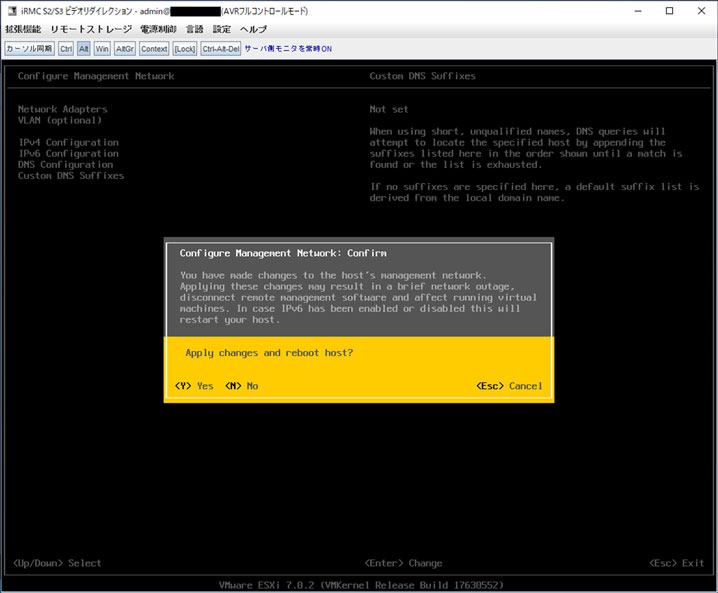718x593 pixels.
Task: Click the 'Apply changes and reboot host?' text
Action: (269, 353)
